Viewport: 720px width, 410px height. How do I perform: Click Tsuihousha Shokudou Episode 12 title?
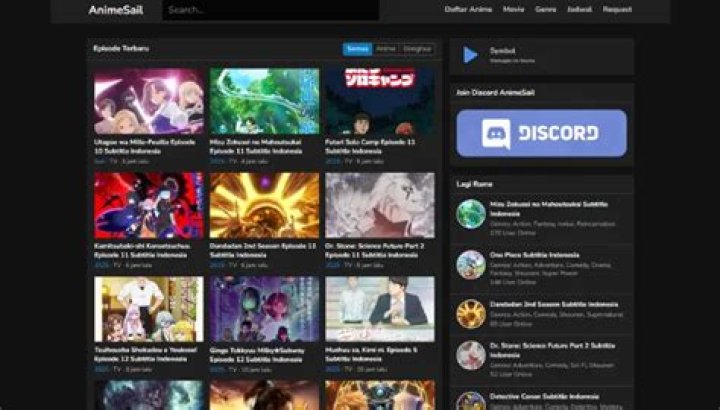tap(146, 354)
